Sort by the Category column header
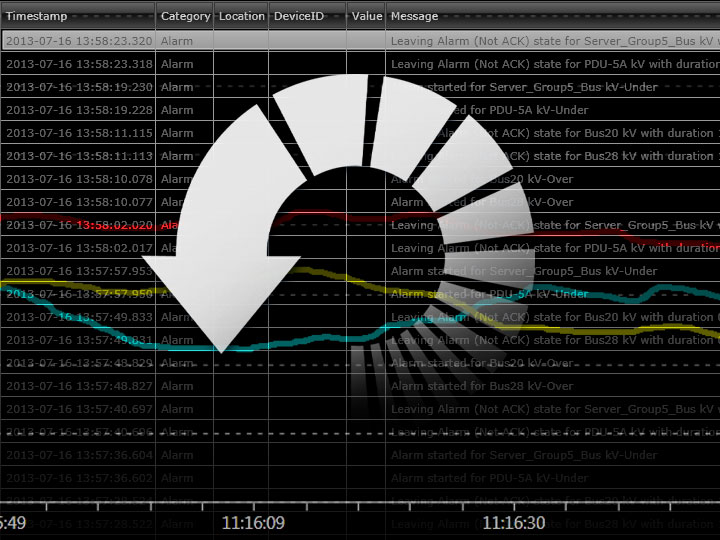Screen dimensions: 720x540 (185, 16)
